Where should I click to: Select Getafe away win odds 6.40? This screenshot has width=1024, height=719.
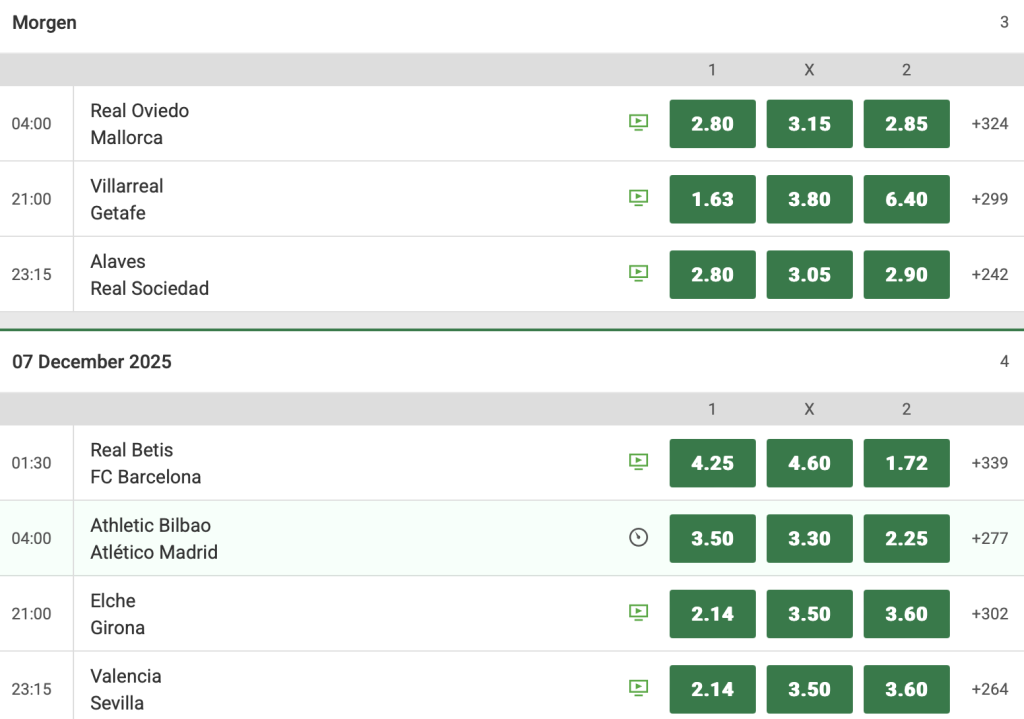906,199
